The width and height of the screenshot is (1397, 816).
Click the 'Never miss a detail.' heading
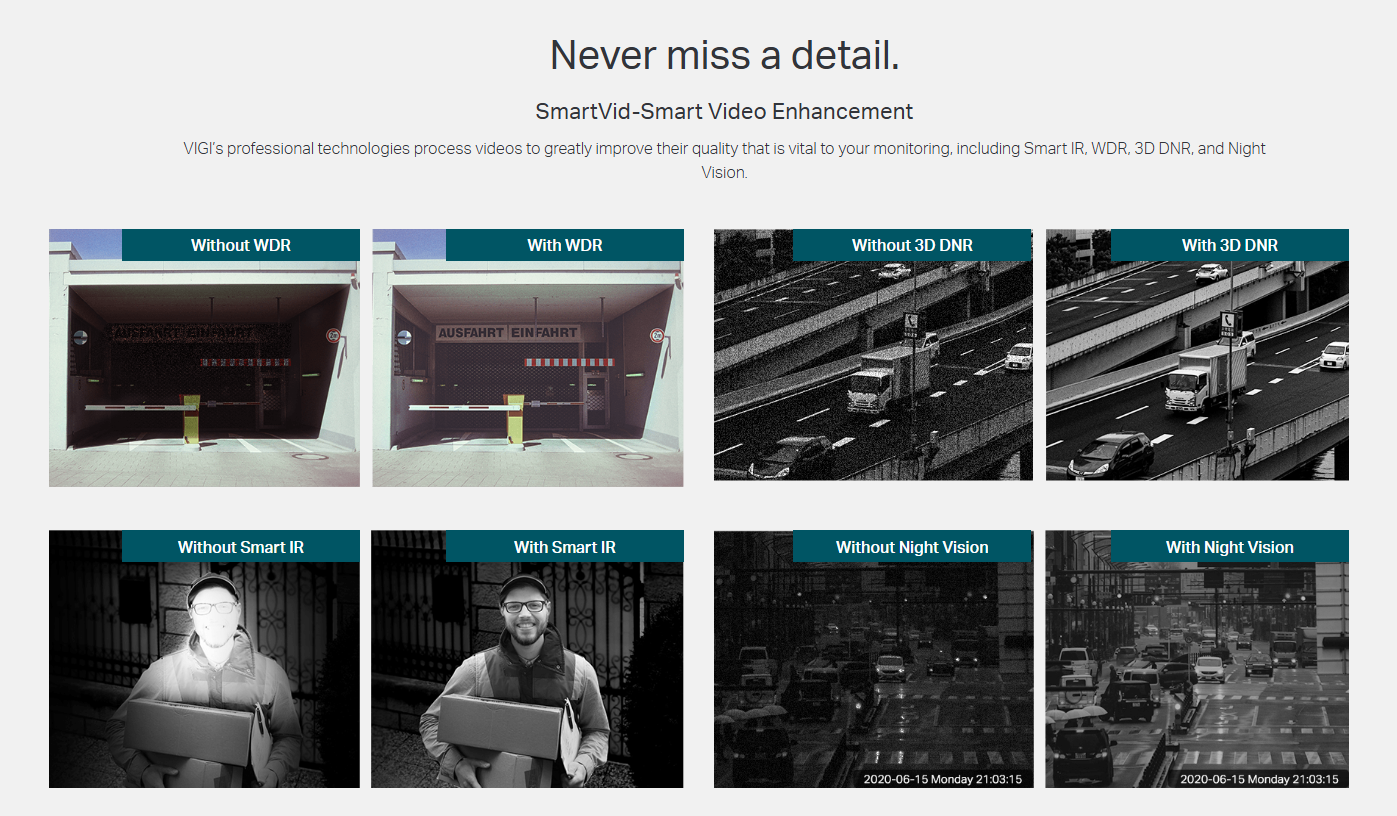[x=724, y=55]
